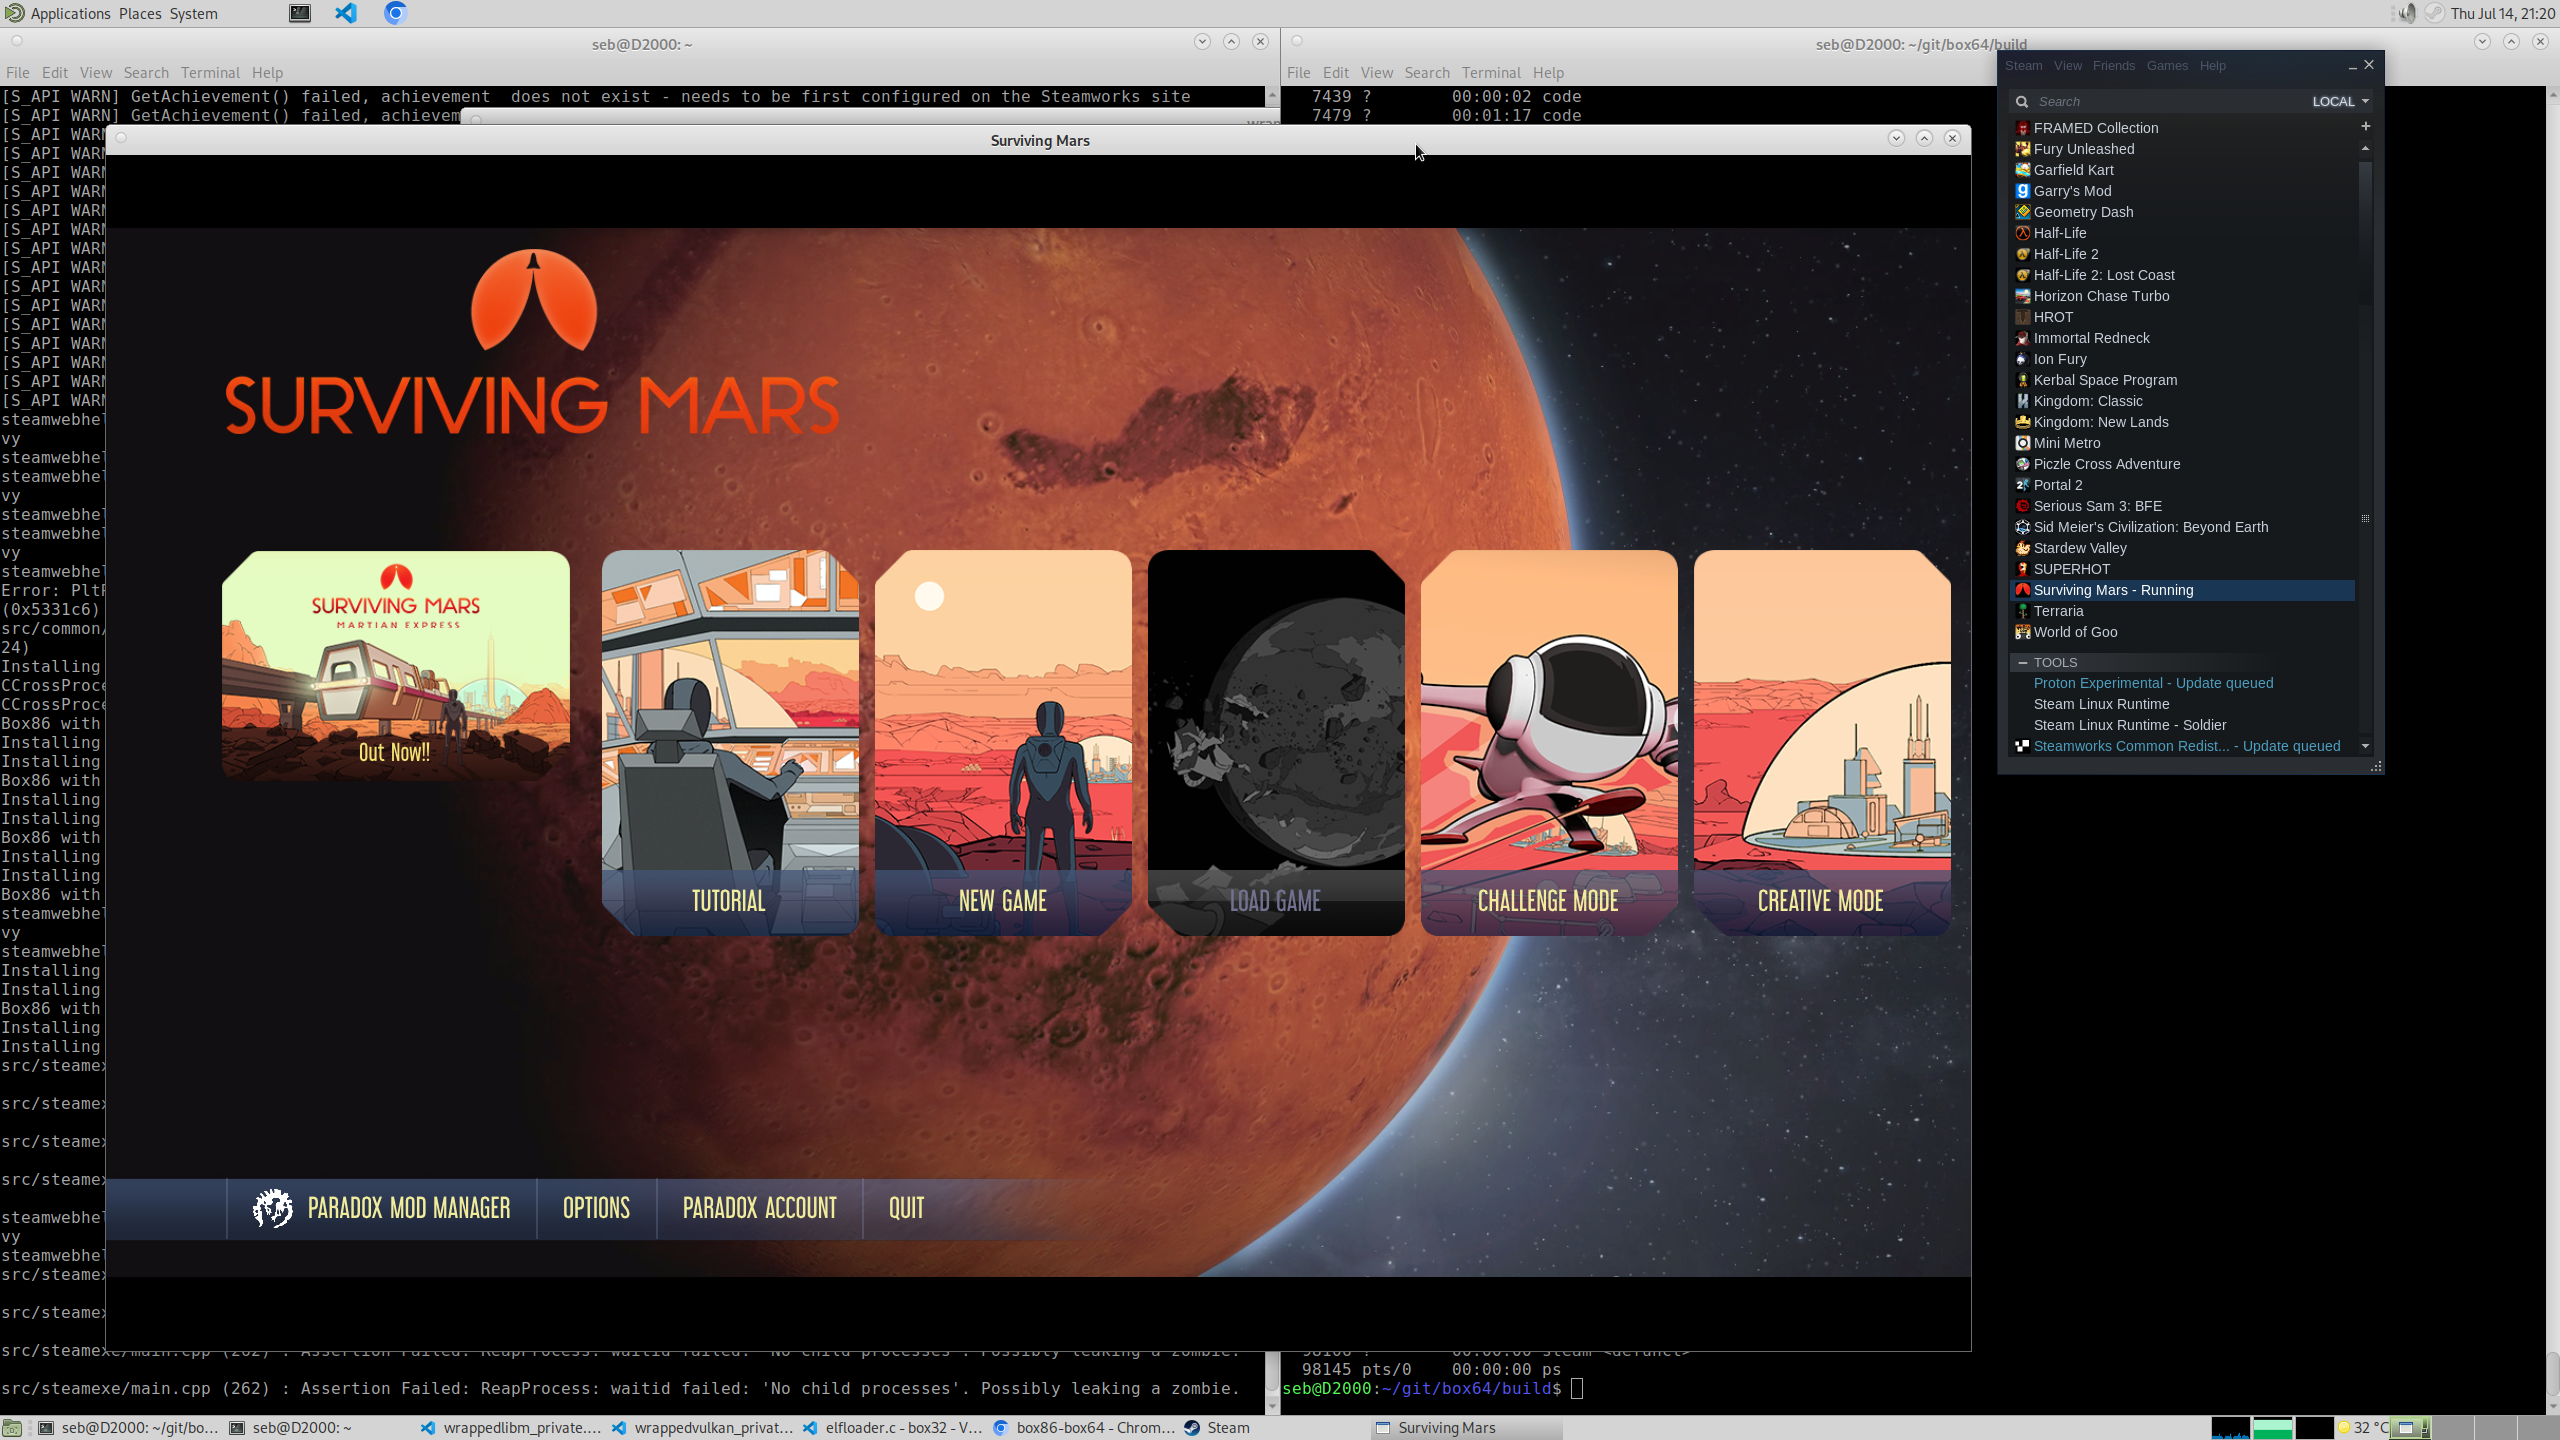Click the Garry's Mod icon in Steam list
2560x1440 pixels.
2022,191
